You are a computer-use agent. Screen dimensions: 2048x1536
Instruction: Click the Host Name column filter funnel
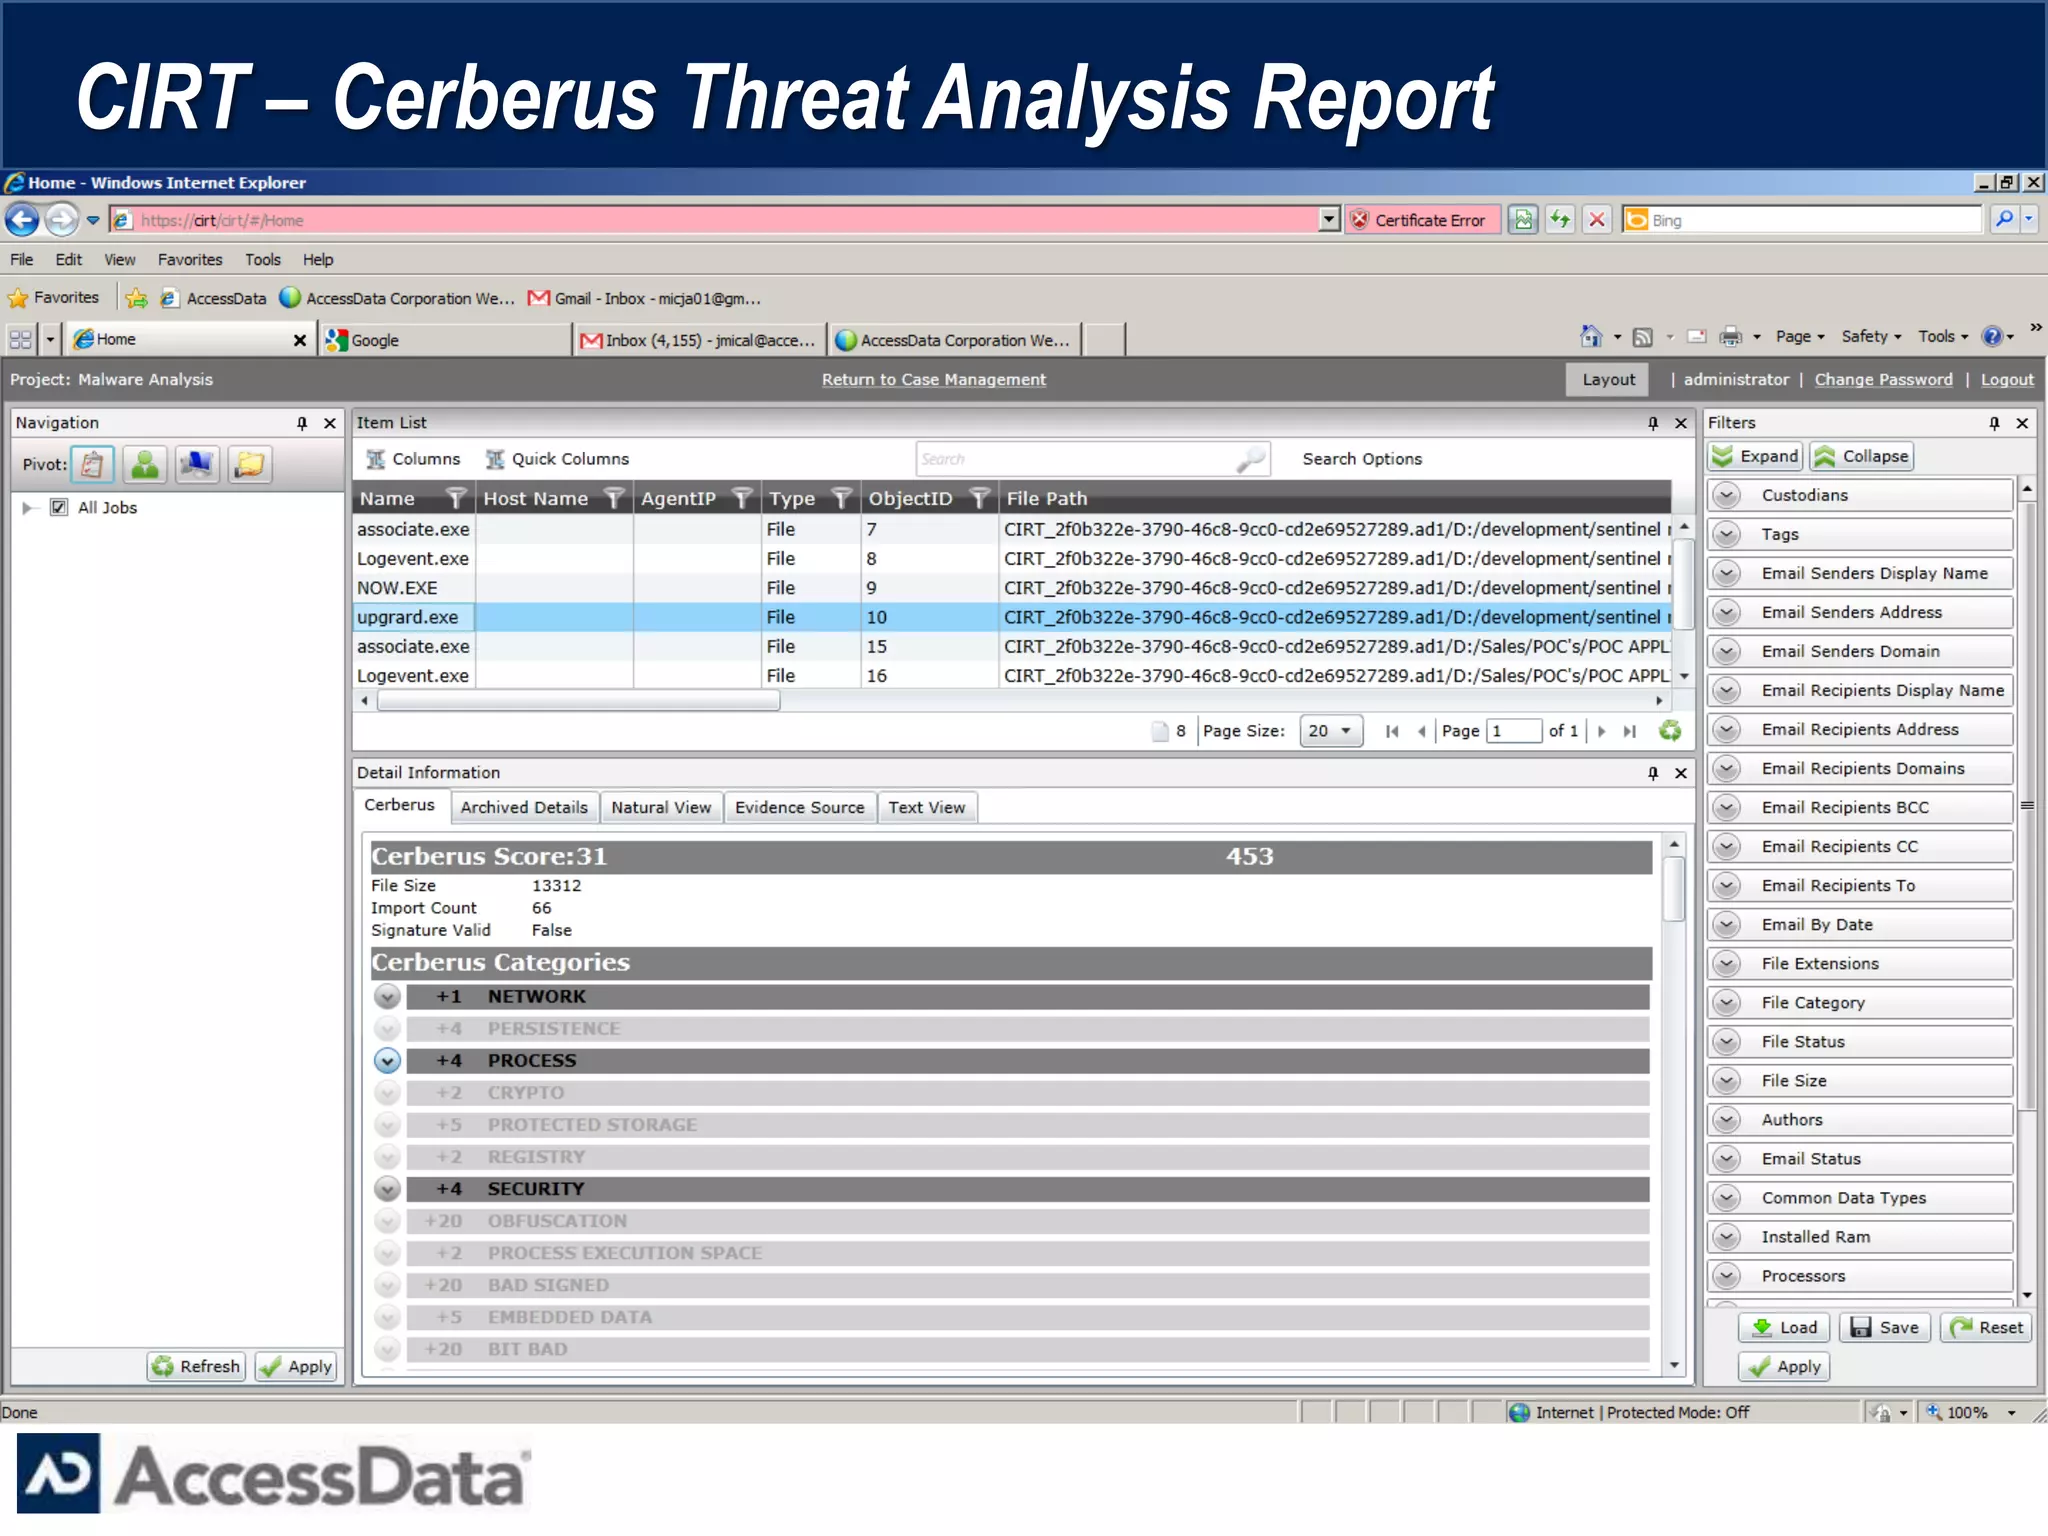tap(614, 498)
